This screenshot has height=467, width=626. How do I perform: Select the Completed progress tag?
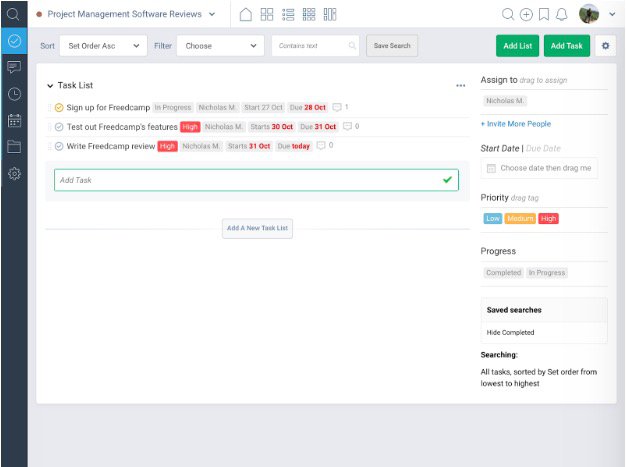(503, 273)
